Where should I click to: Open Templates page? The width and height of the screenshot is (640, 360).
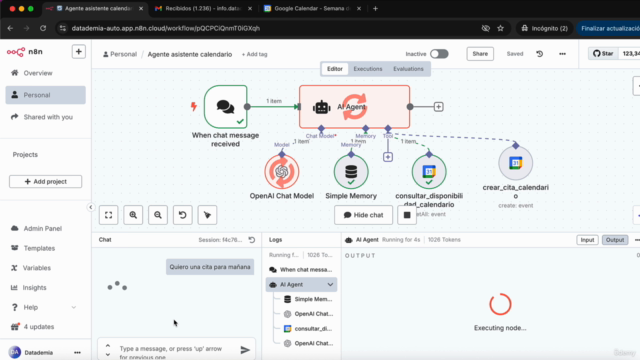[x=39, y=248]
